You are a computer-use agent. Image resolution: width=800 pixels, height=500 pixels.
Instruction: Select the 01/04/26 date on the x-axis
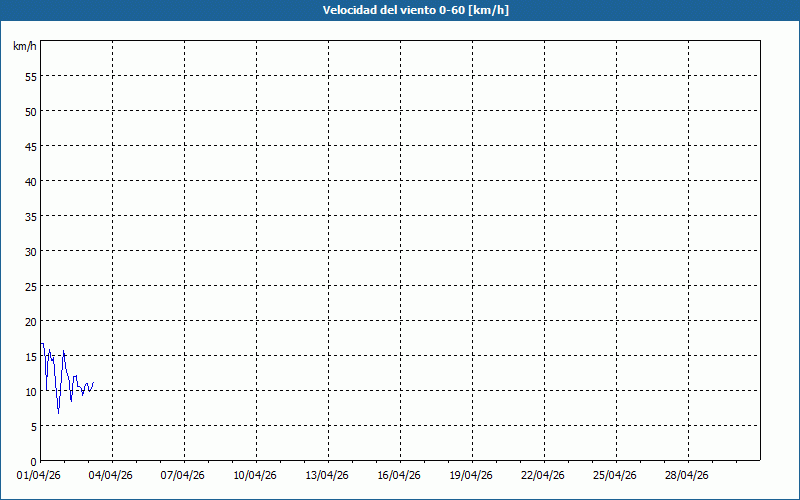tap(40, 476)
